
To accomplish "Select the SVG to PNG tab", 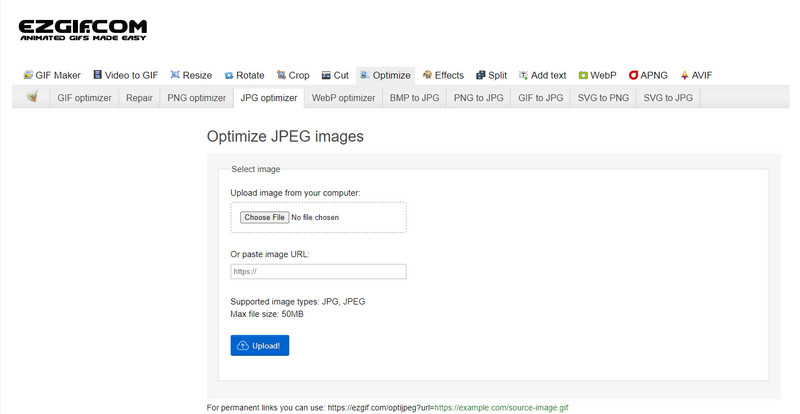I will click(x=603, y=98).
